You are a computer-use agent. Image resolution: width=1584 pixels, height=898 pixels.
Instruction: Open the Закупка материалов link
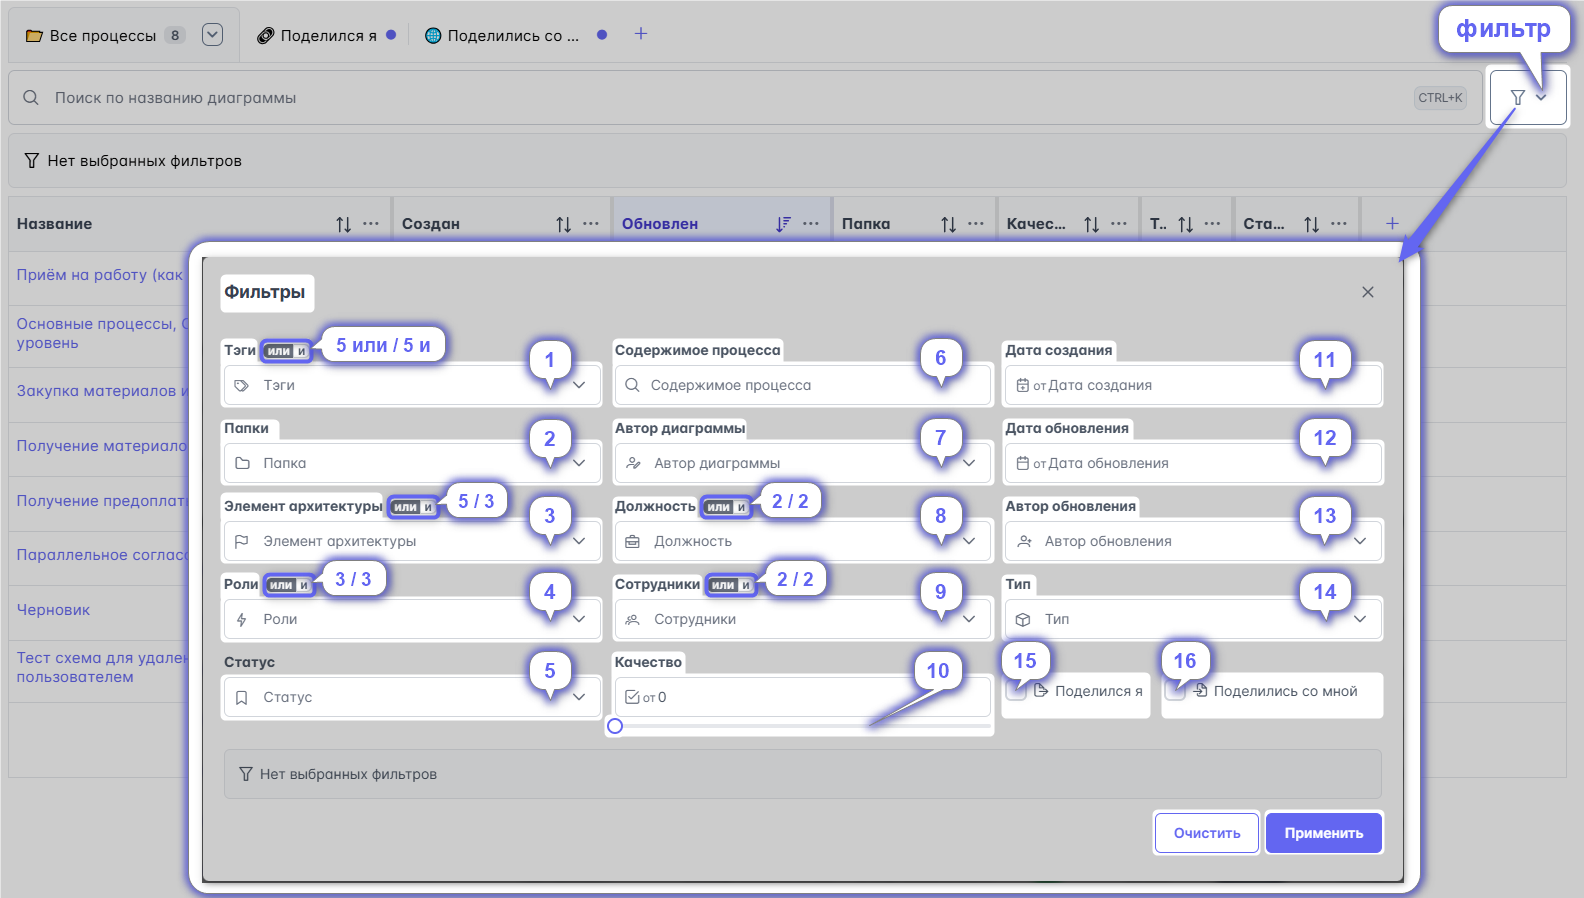102,391
